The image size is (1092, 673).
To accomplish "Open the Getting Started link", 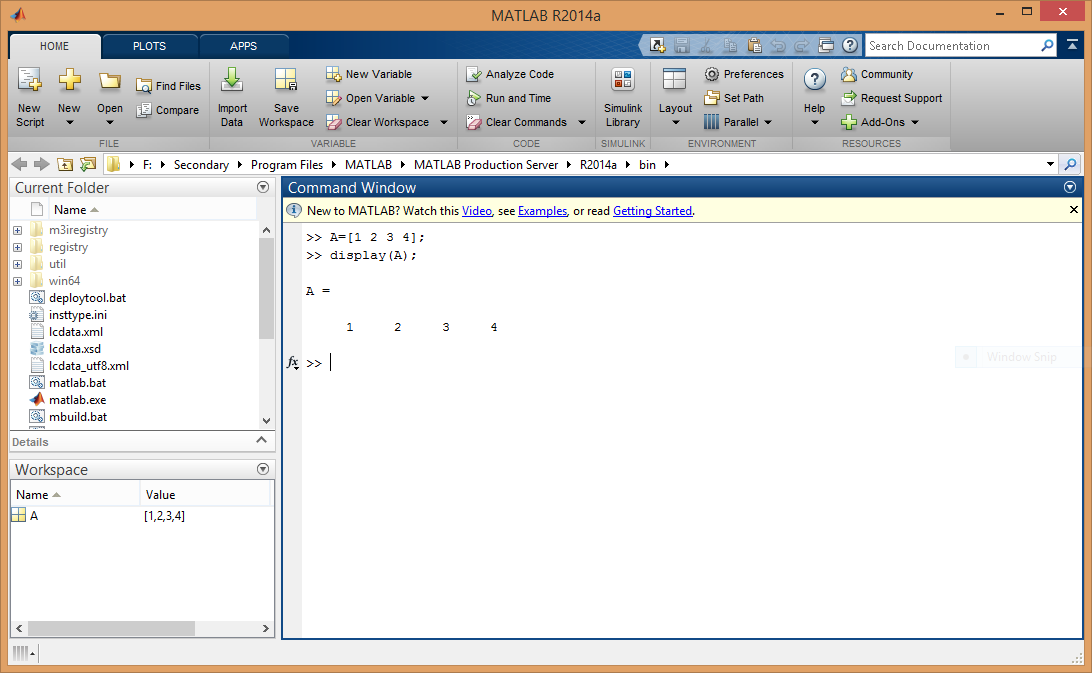I will click(653, 211).
